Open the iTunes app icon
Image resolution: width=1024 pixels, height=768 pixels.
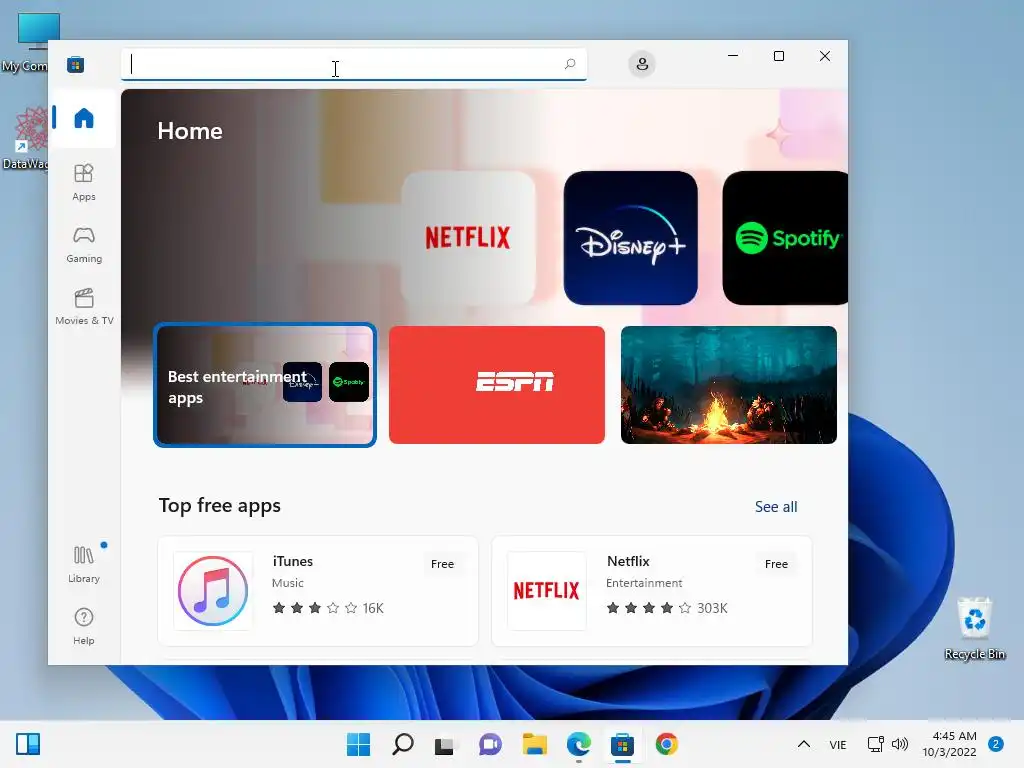click(213, 591)
